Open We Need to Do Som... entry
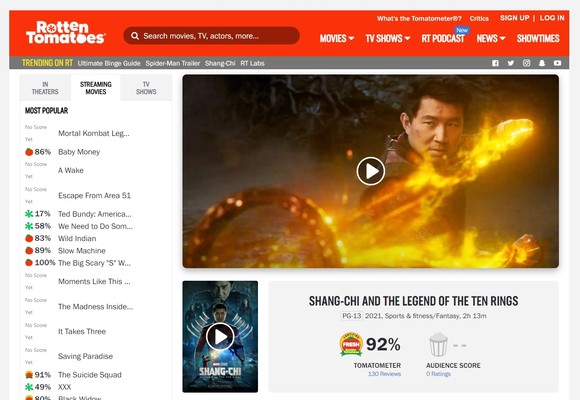This screenshot has height=400, width=580. (x=95, y=226)
